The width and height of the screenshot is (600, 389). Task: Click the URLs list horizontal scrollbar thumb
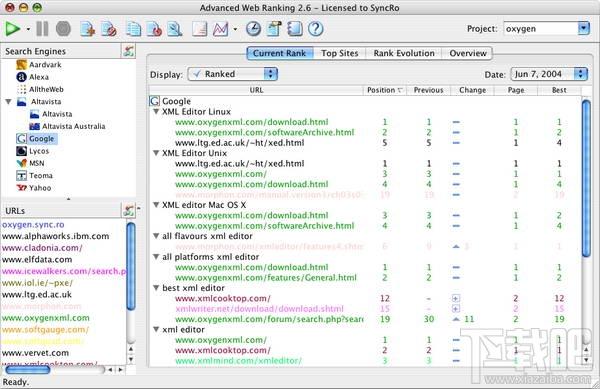(x=28, y=369)
